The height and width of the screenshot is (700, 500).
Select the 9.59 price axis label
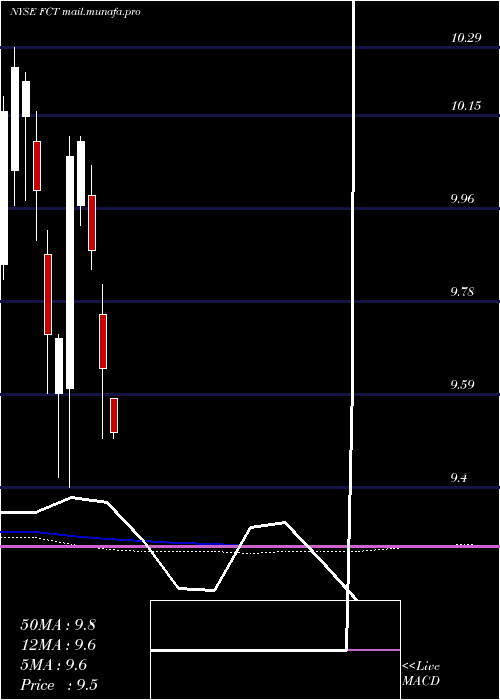(462, 384)
